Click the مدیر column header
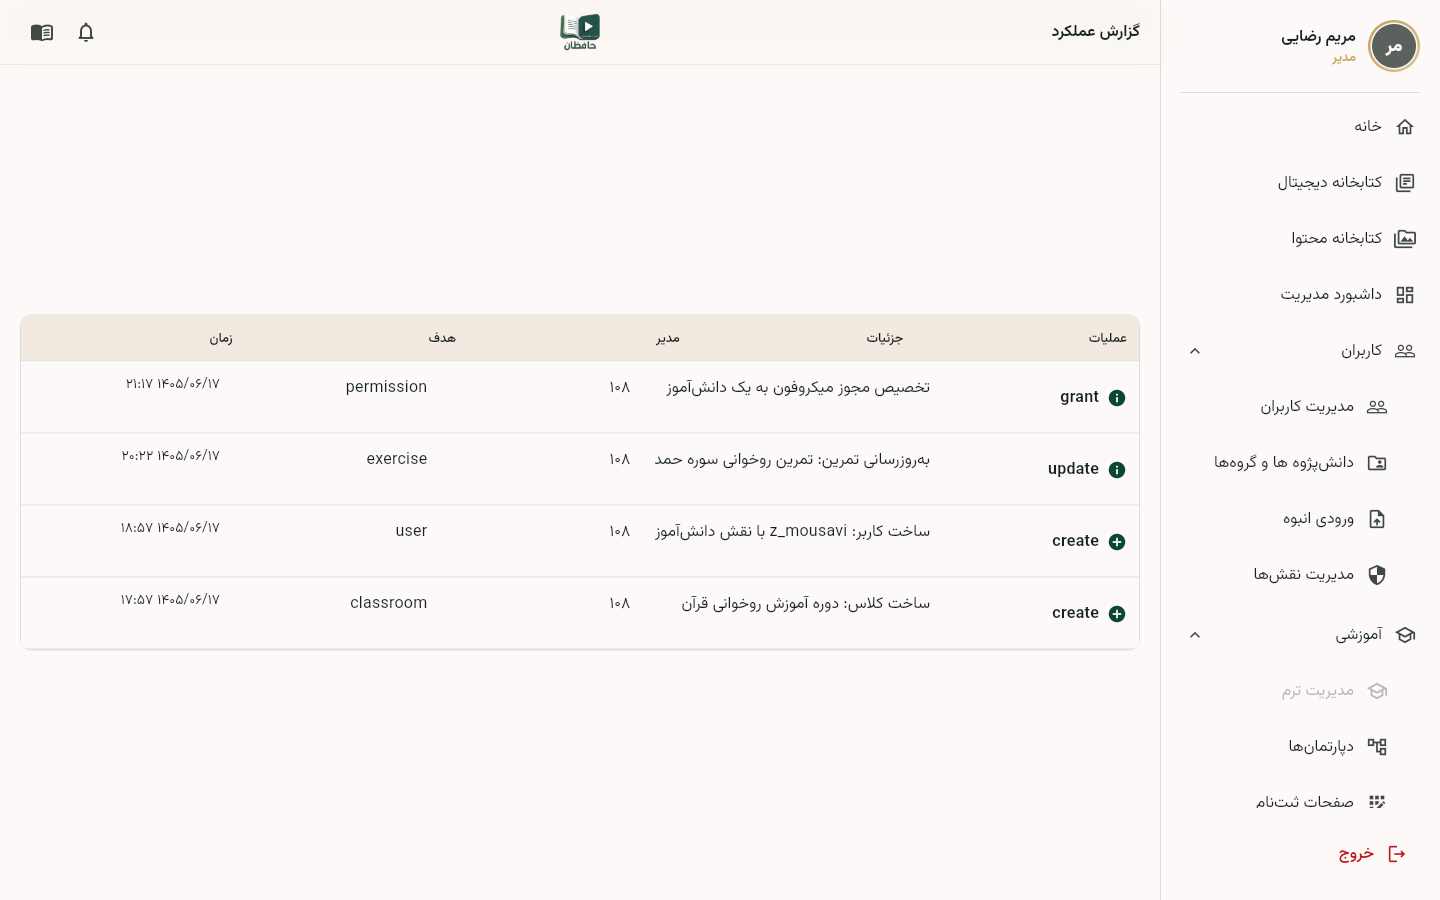The width and height of the screenshot is (1440, 900). pyautogui.click(x=668, y=338)
